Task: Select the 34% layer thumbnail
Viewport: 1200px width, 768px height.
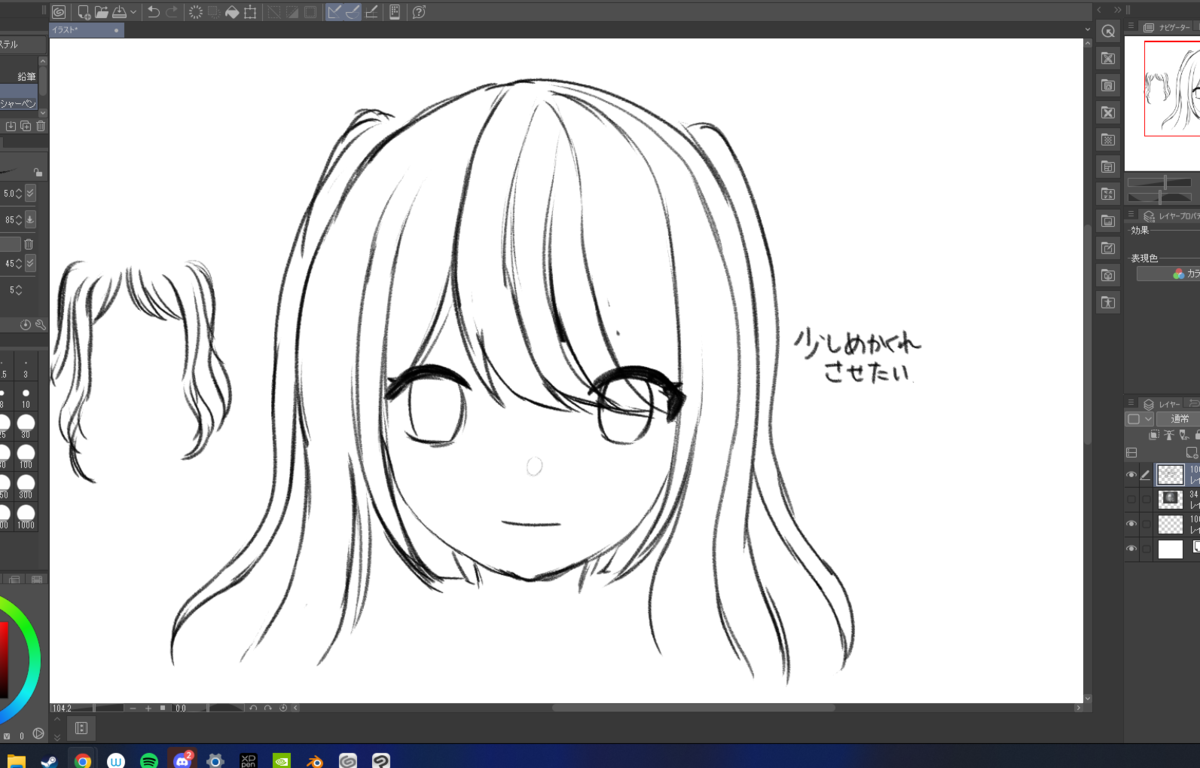Action: pyautogui.click(x=1170, y=499)
